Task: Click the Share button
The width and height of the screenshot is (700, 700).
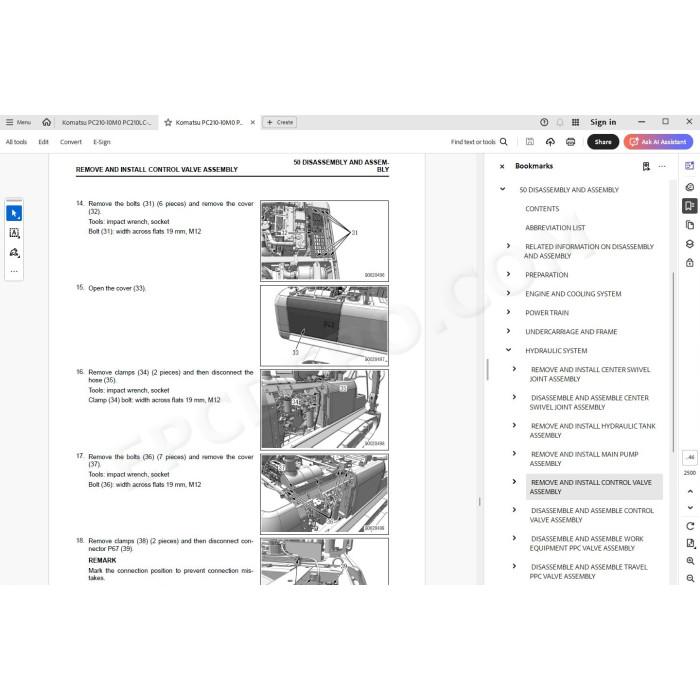Action: pyautogui.click(x=603, y=142)
